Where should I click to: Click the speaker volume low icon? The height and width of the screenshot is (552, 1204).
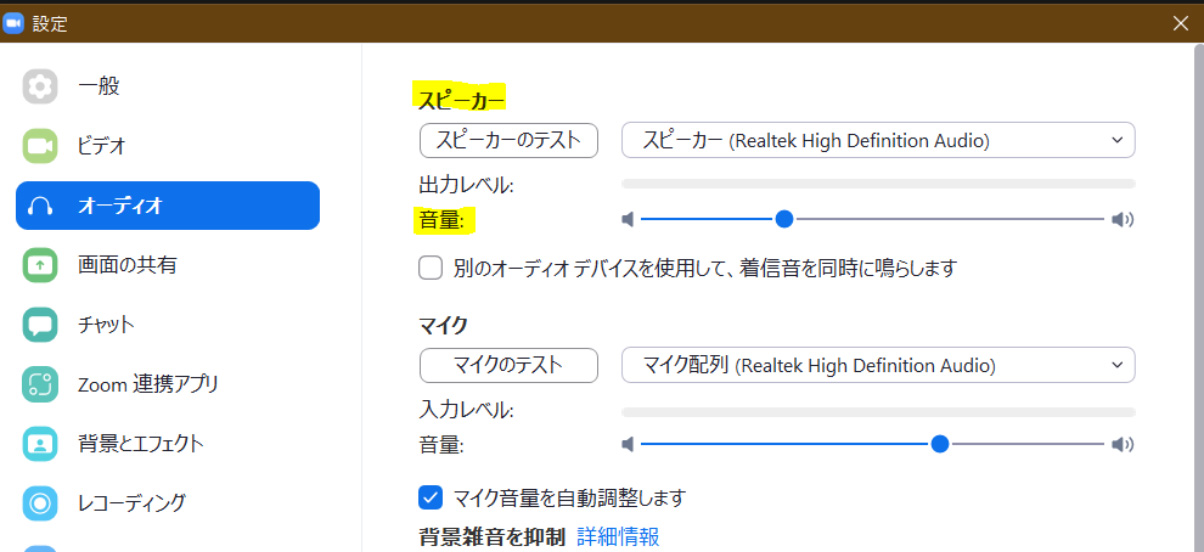coord(628,219)
